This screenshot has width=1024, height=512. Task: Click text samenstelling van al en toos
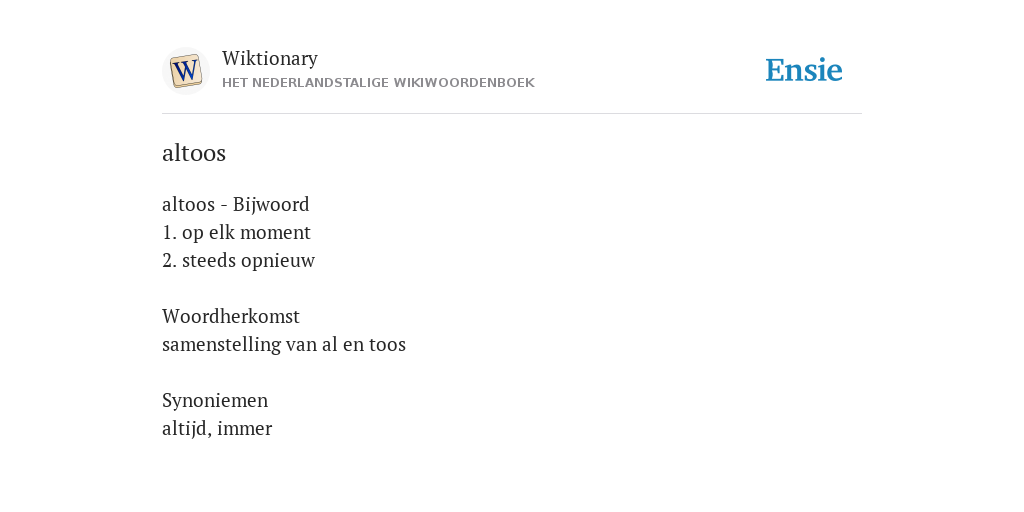284,344
